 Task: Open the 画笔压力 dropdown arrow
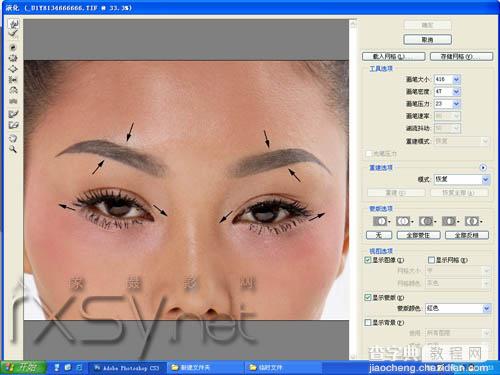coord(456,104)
